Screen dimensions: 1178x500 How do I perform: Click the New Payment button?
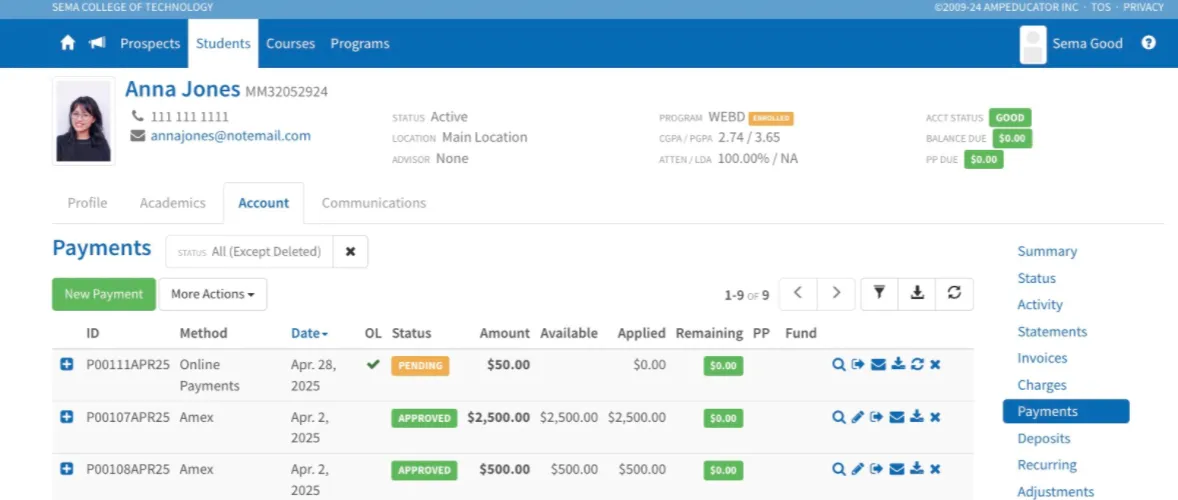[x=104, y=294]
